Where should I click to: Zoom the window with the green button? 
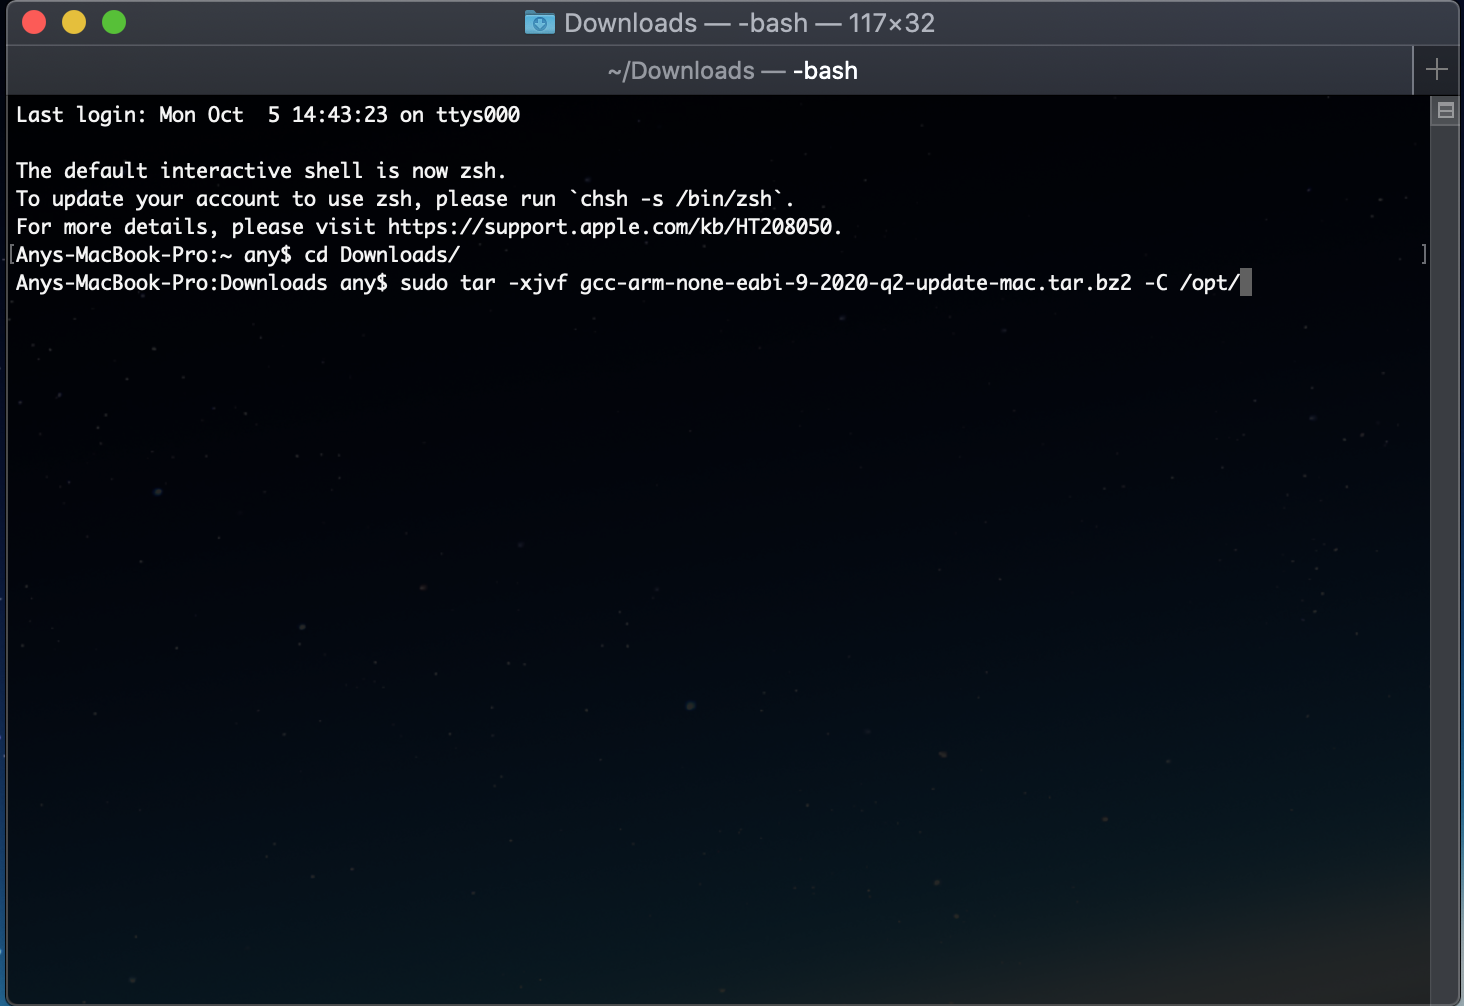(114, 22)
